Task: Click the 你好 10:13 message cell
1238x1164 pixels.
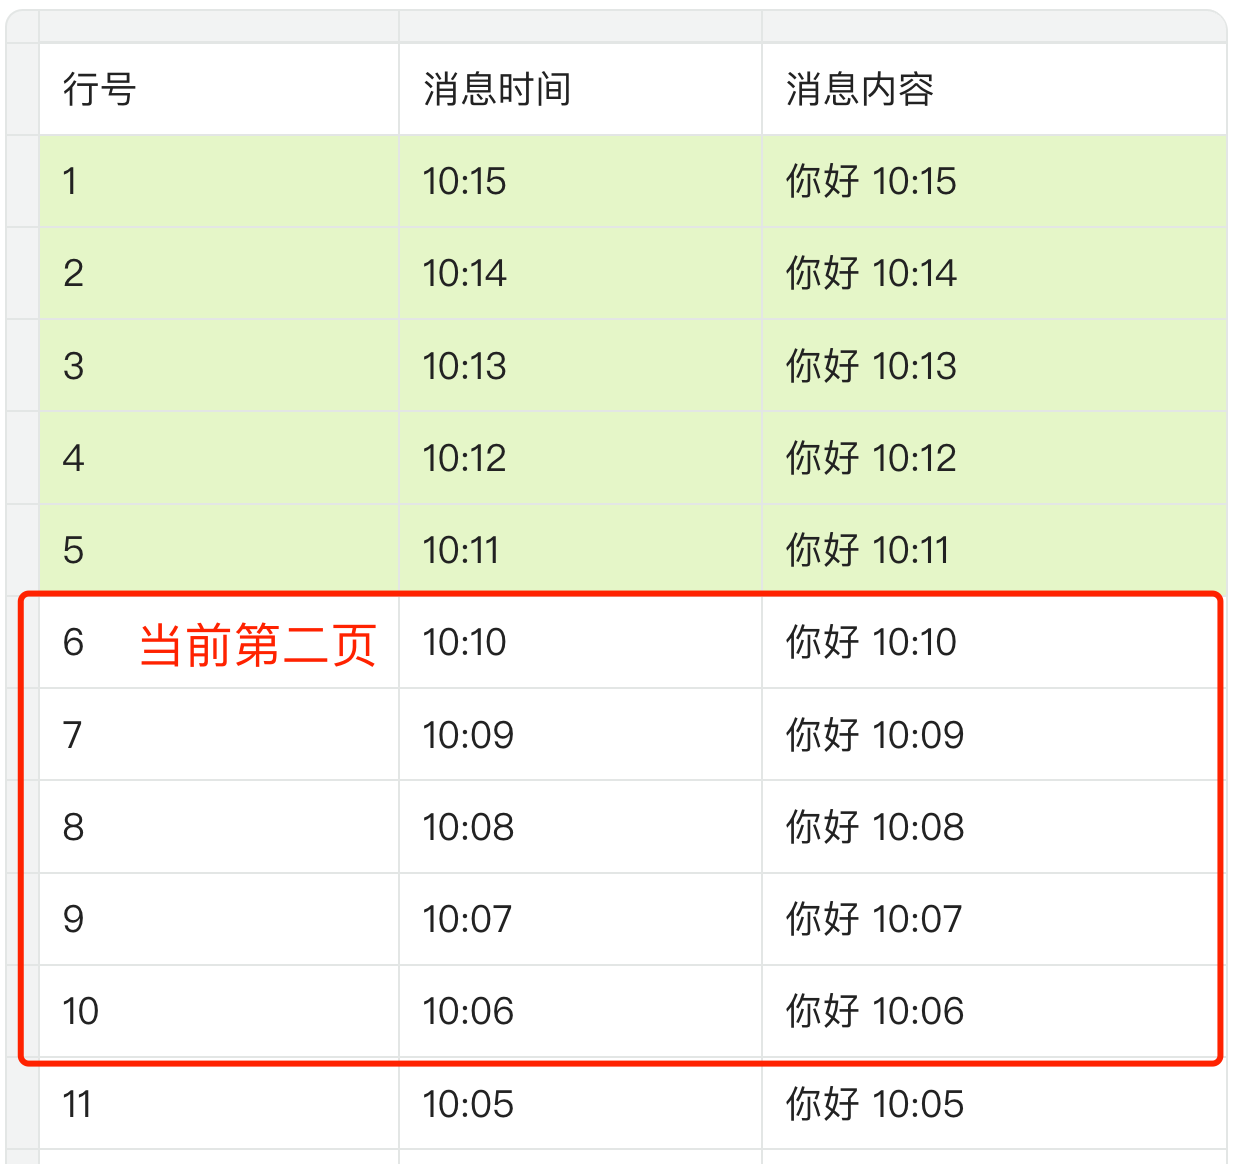Action: coord(871,366)
